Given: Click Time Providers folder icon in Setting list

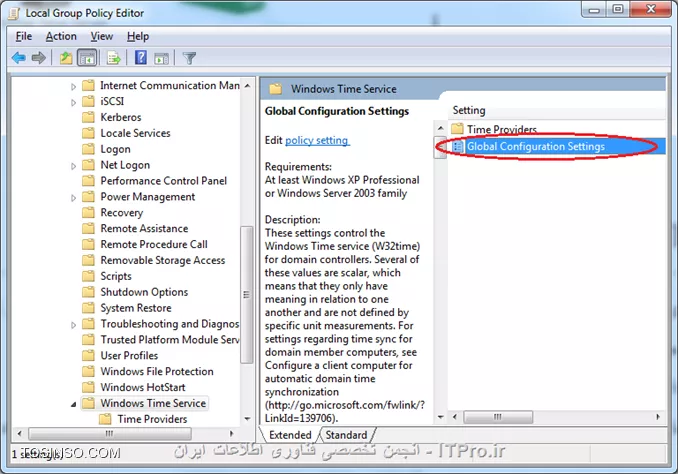Looking at the screenshot, I should click(457, 129).
